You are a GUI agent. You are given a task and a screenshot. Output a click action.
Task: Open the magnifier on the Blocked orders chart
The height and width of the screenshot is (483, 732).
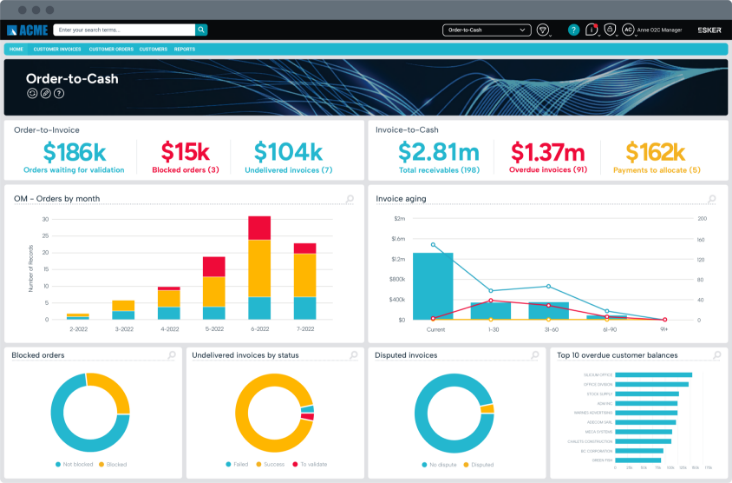click(x=171, y=355)
